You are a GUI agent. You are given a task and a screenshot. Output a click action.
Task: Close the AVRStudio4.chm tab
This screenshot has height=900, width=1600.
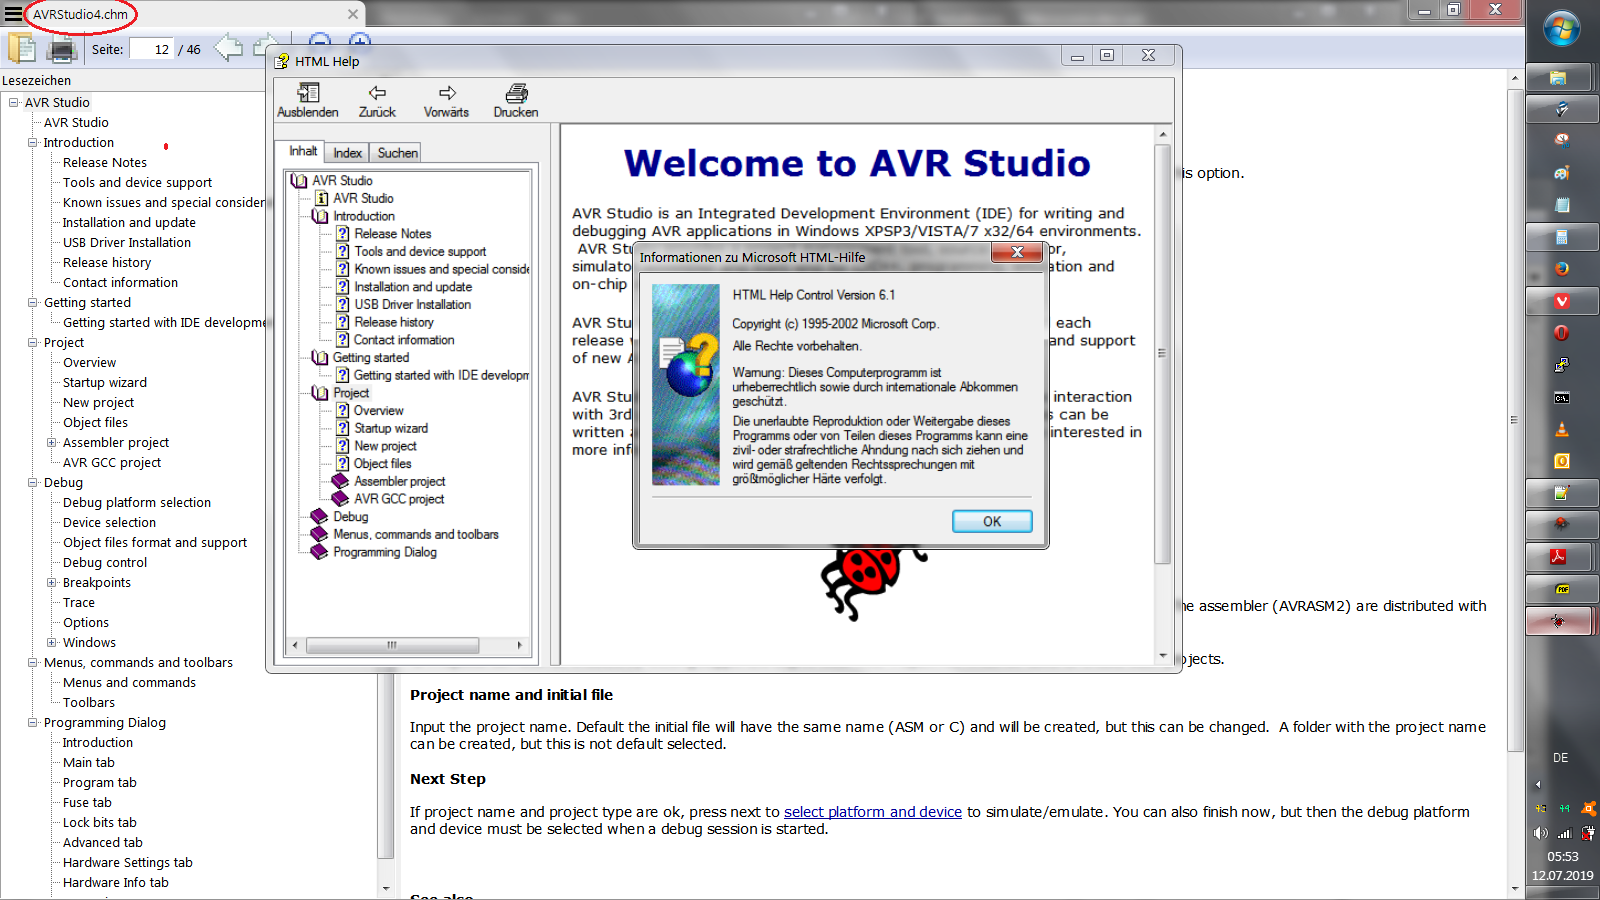tap(353, 14)
